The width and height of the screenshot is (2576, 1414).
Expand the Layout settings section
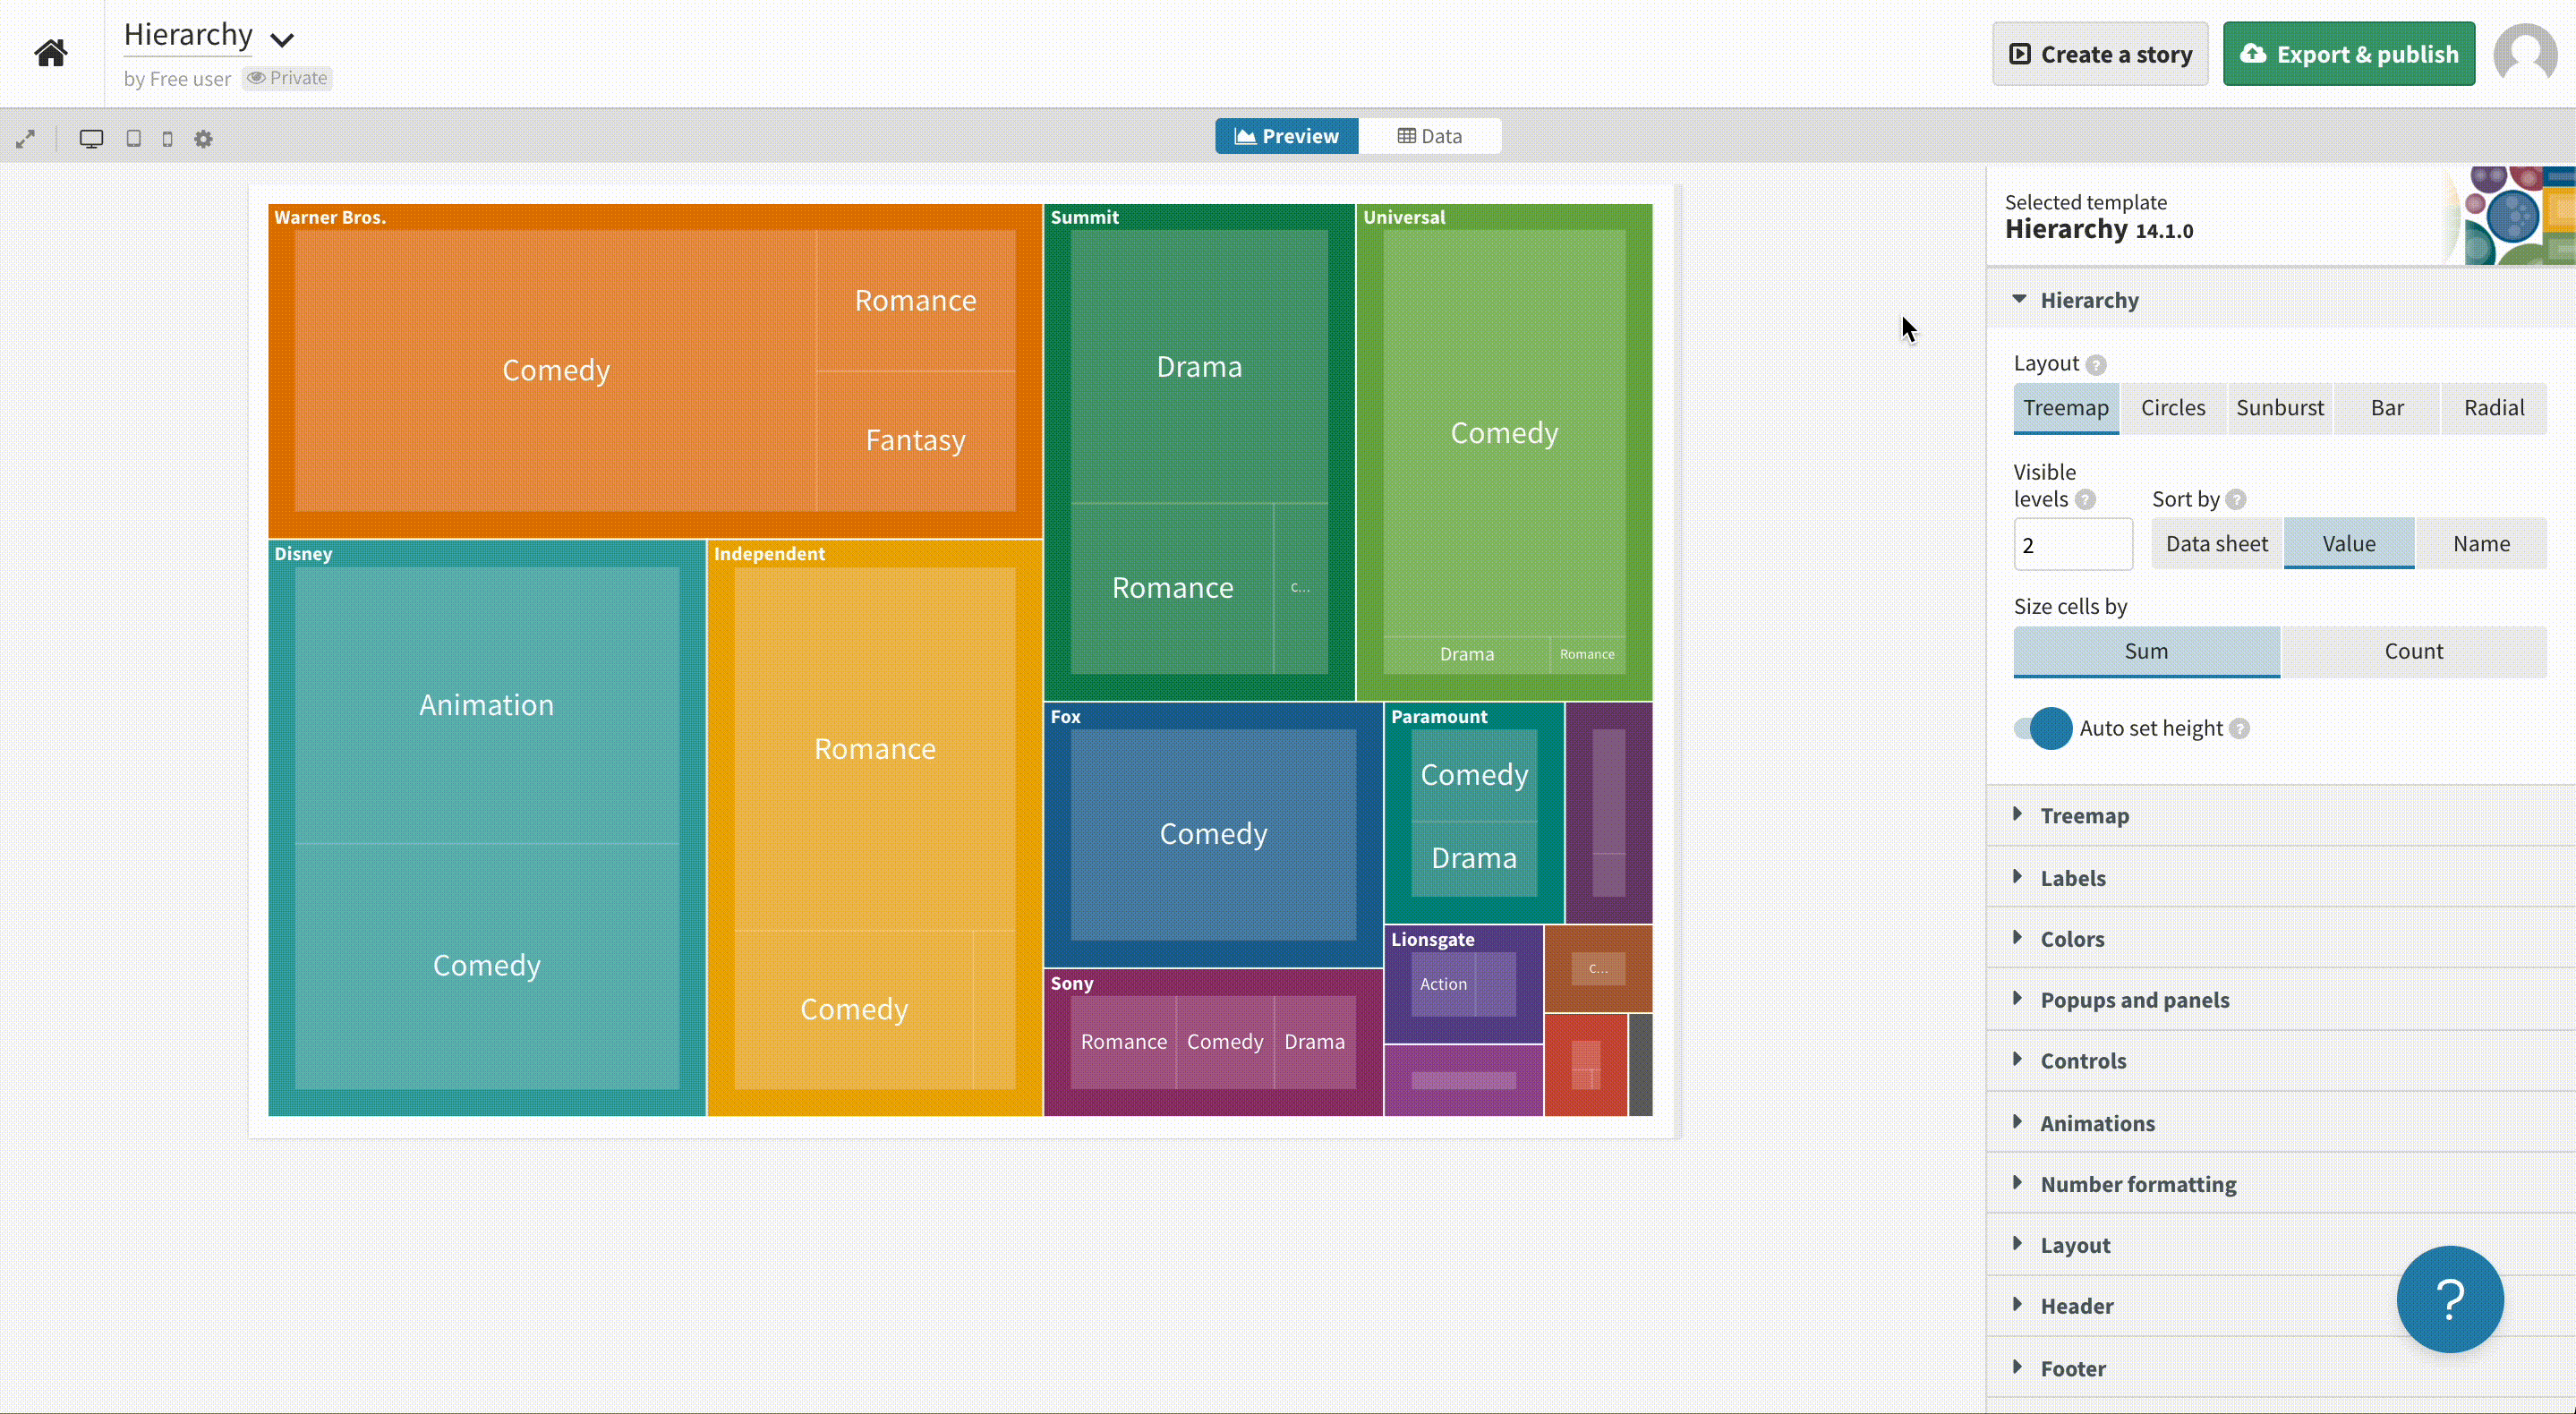pos(2280,1245)
